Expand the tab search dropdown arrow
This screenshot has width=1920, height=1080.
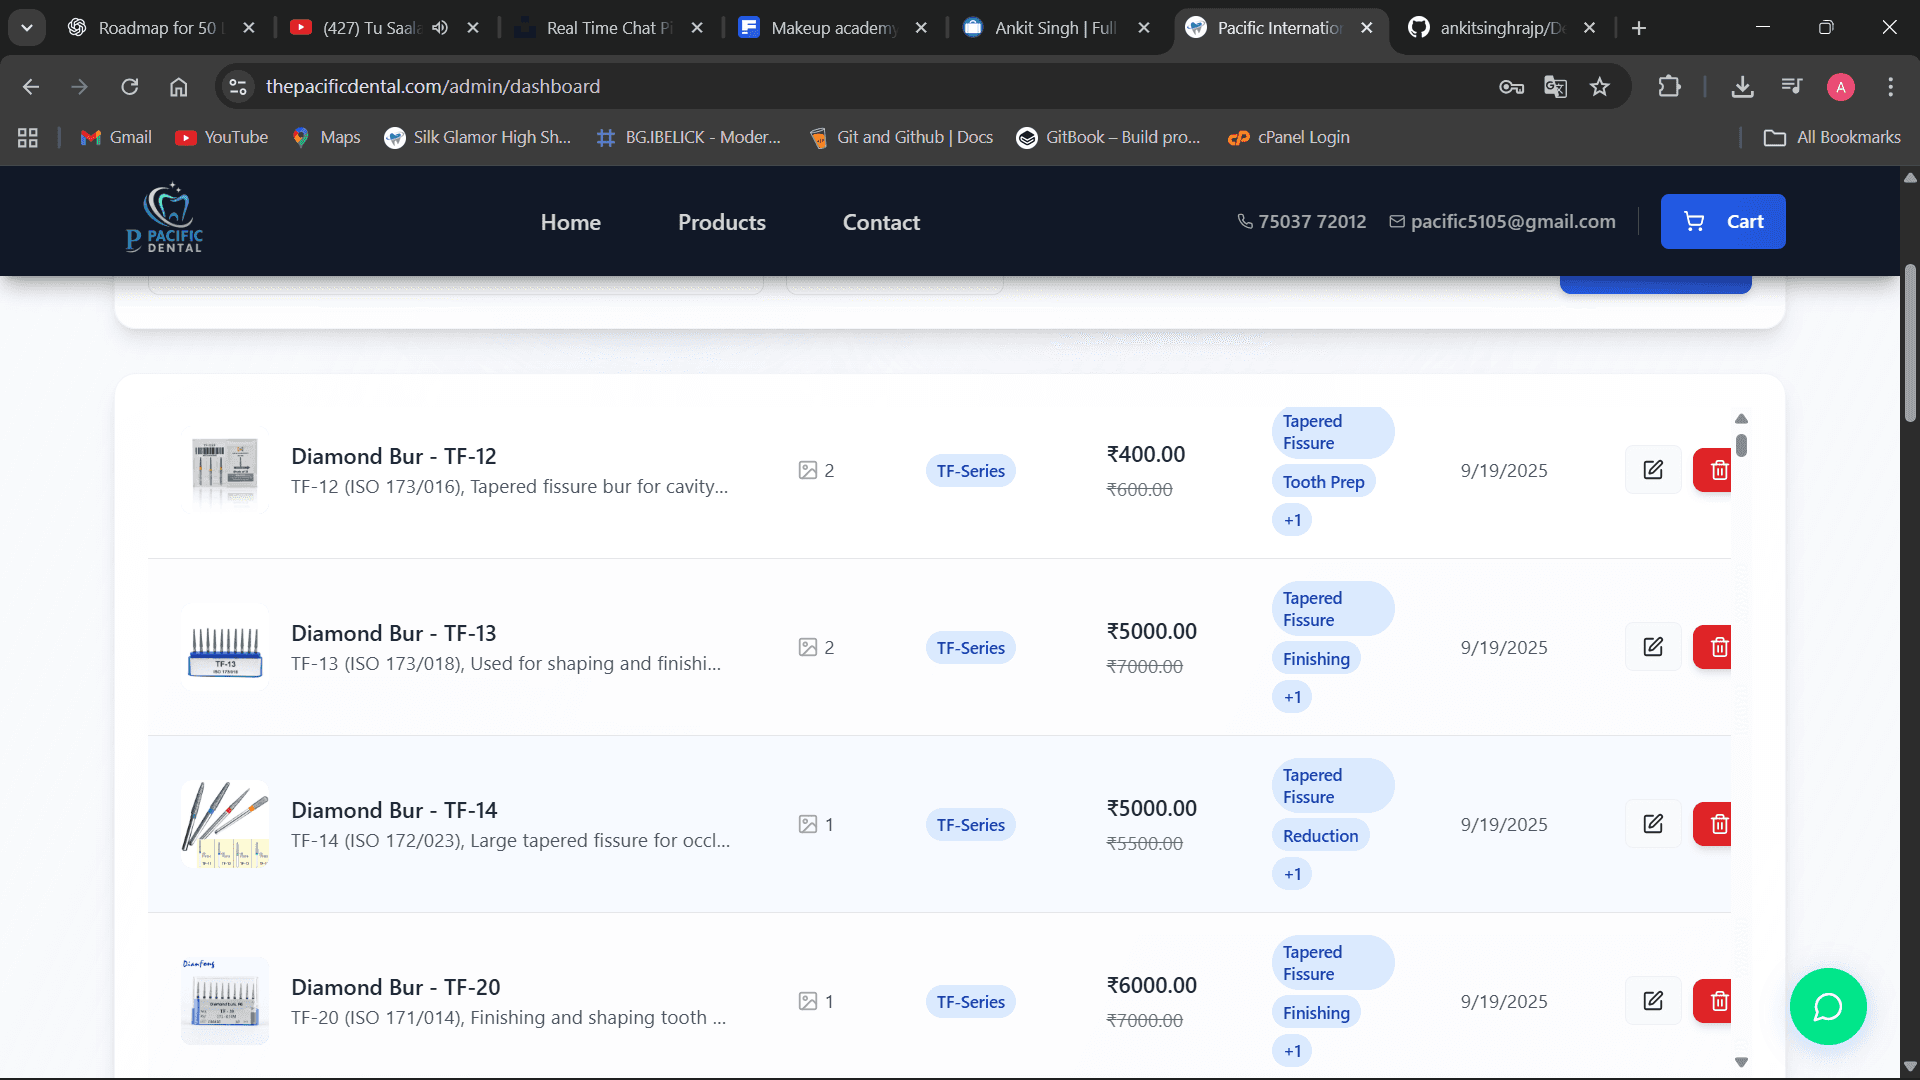tap(27, 28)
